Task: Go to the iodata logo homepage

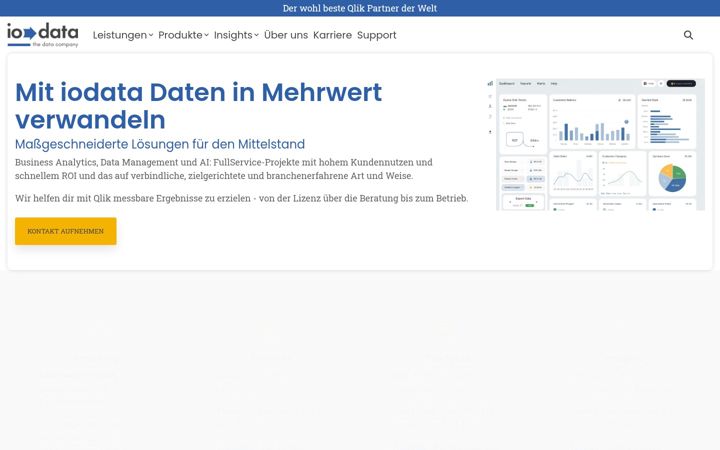Action: 43,35
